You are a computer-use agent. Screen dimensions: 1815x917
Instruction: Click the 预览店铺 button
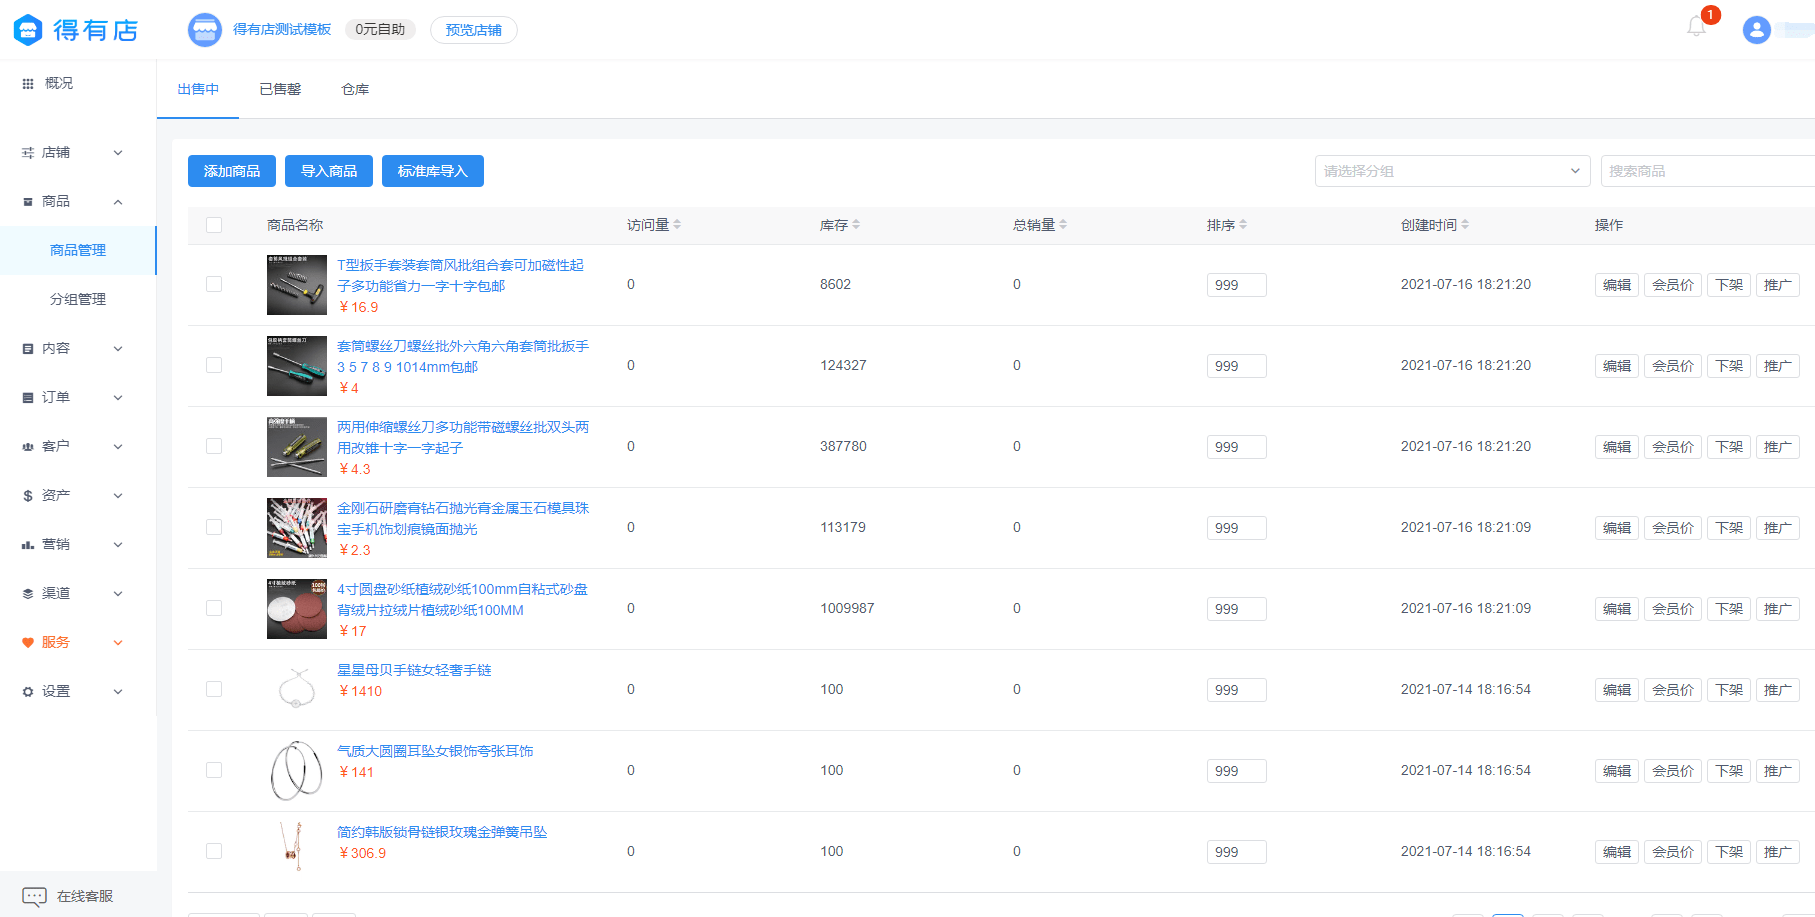point(473,30)
